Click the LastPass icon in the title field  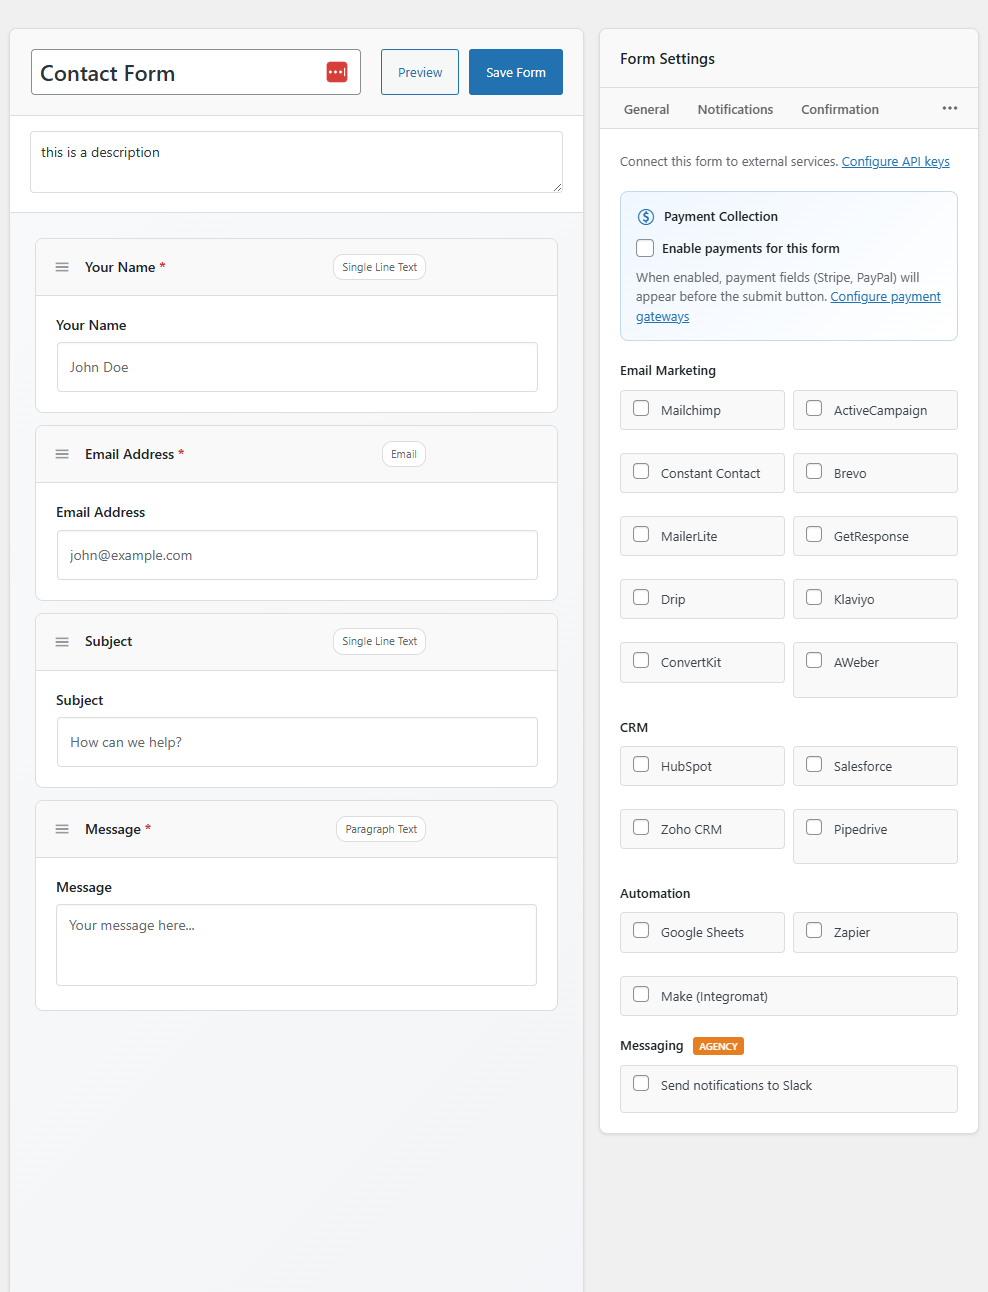(337, 72)
